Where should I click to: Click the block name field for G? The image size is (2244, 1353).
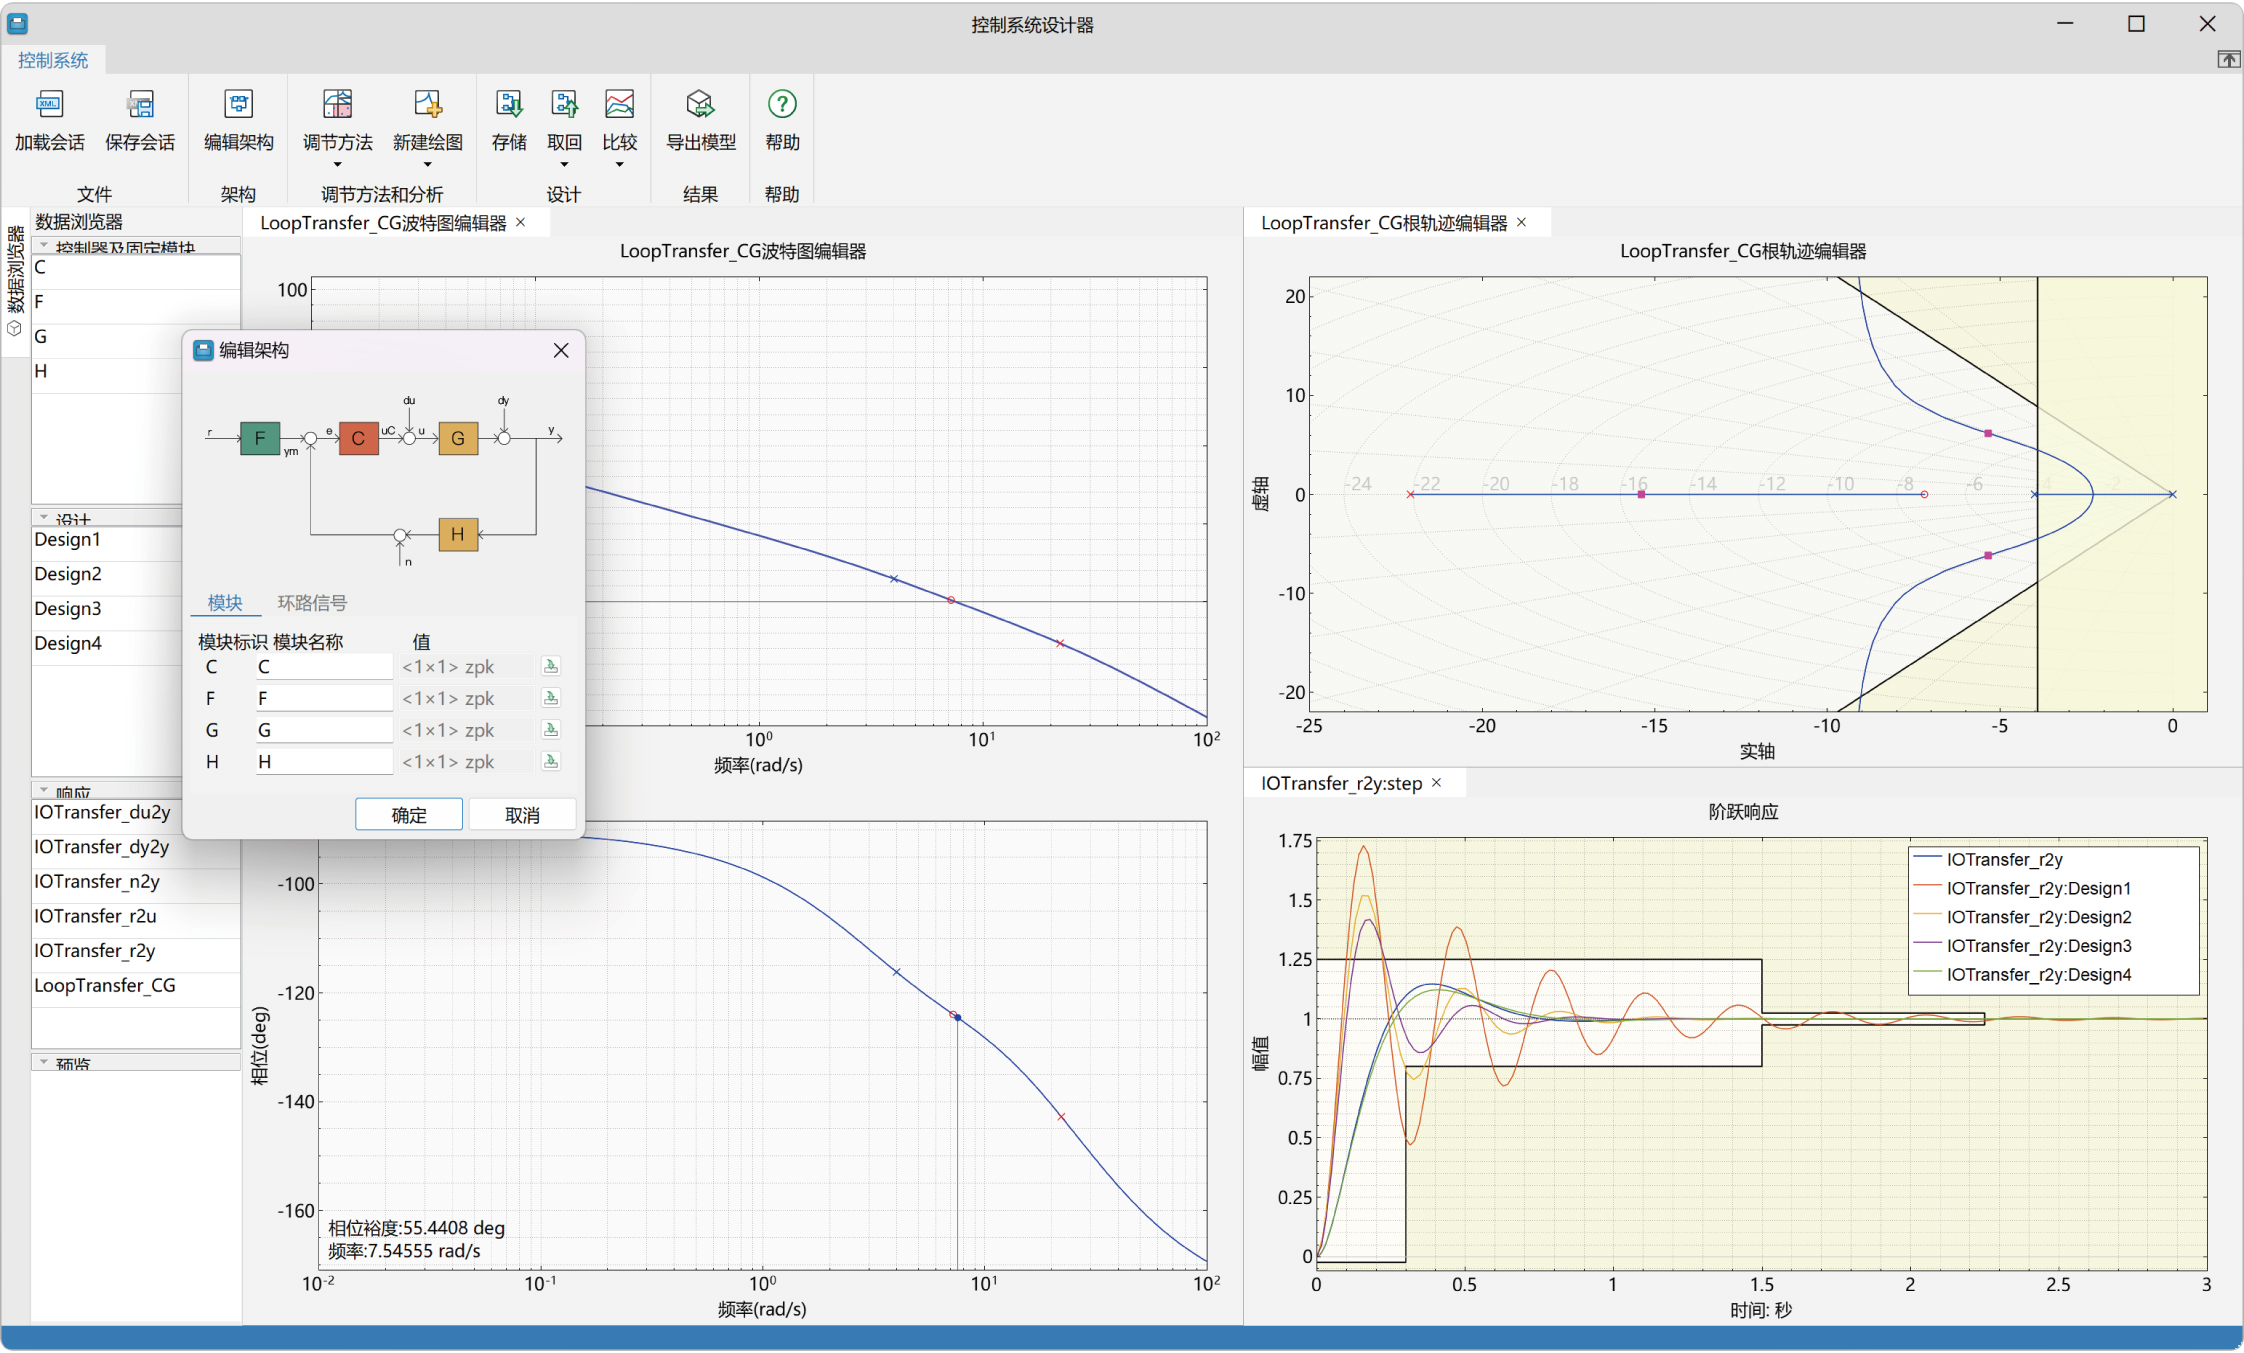point(323,730)
